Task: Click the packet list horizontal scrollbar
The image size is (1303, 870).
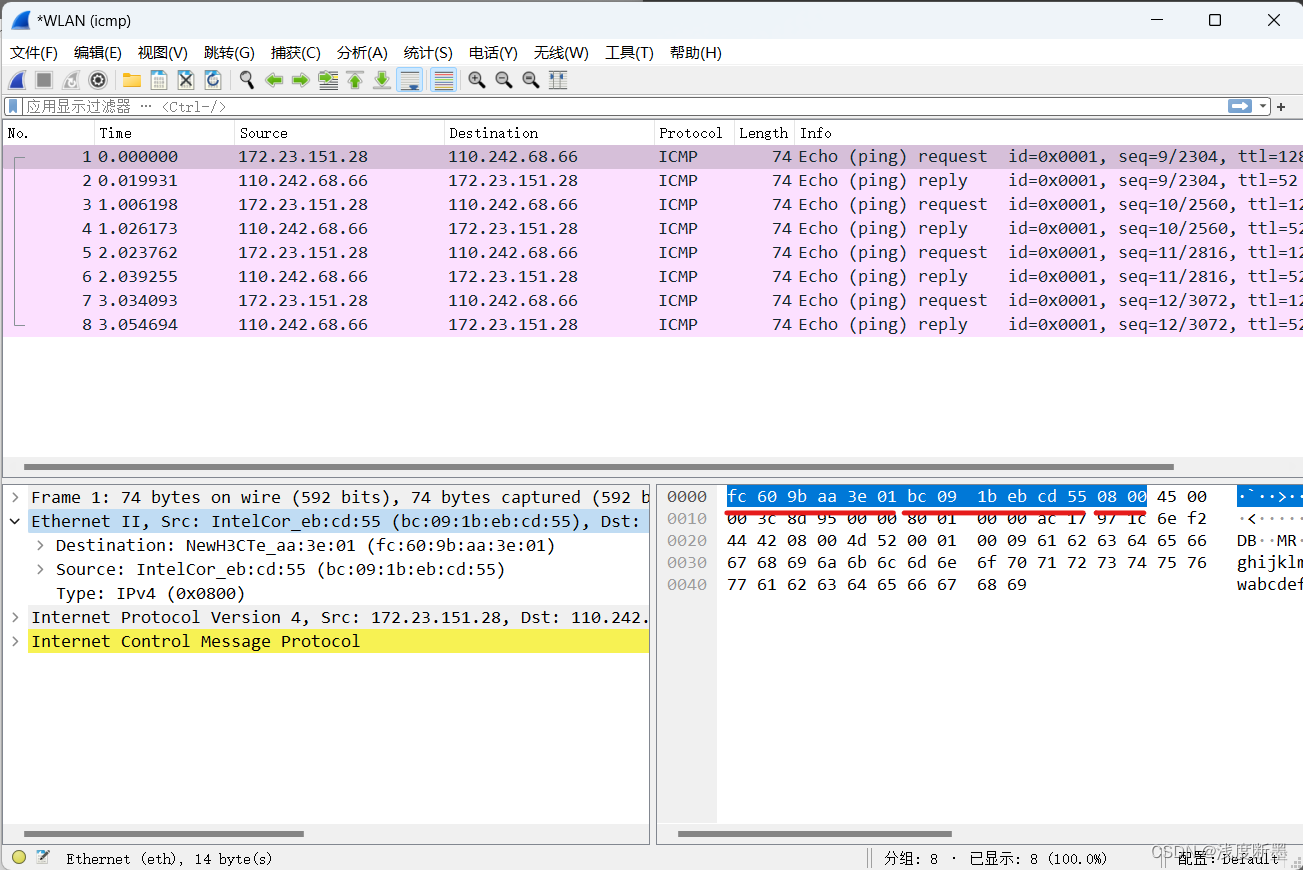Action: coord(598,466)
